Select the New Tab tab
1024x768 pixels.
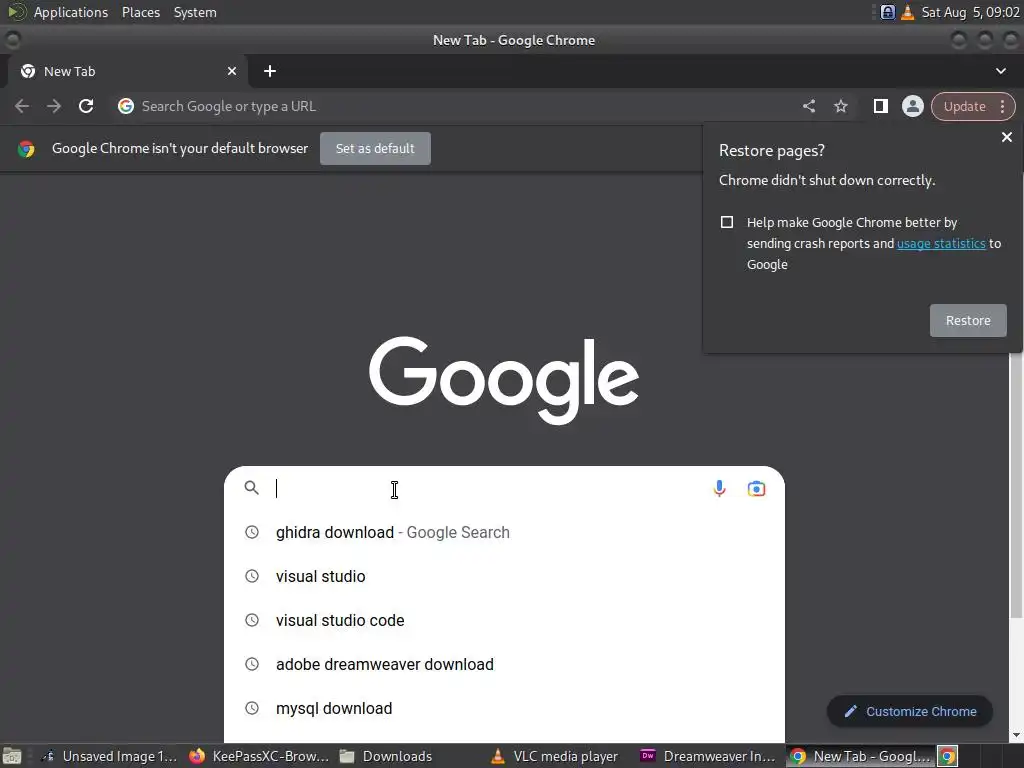pyautogui.click(x=127, y=71)
